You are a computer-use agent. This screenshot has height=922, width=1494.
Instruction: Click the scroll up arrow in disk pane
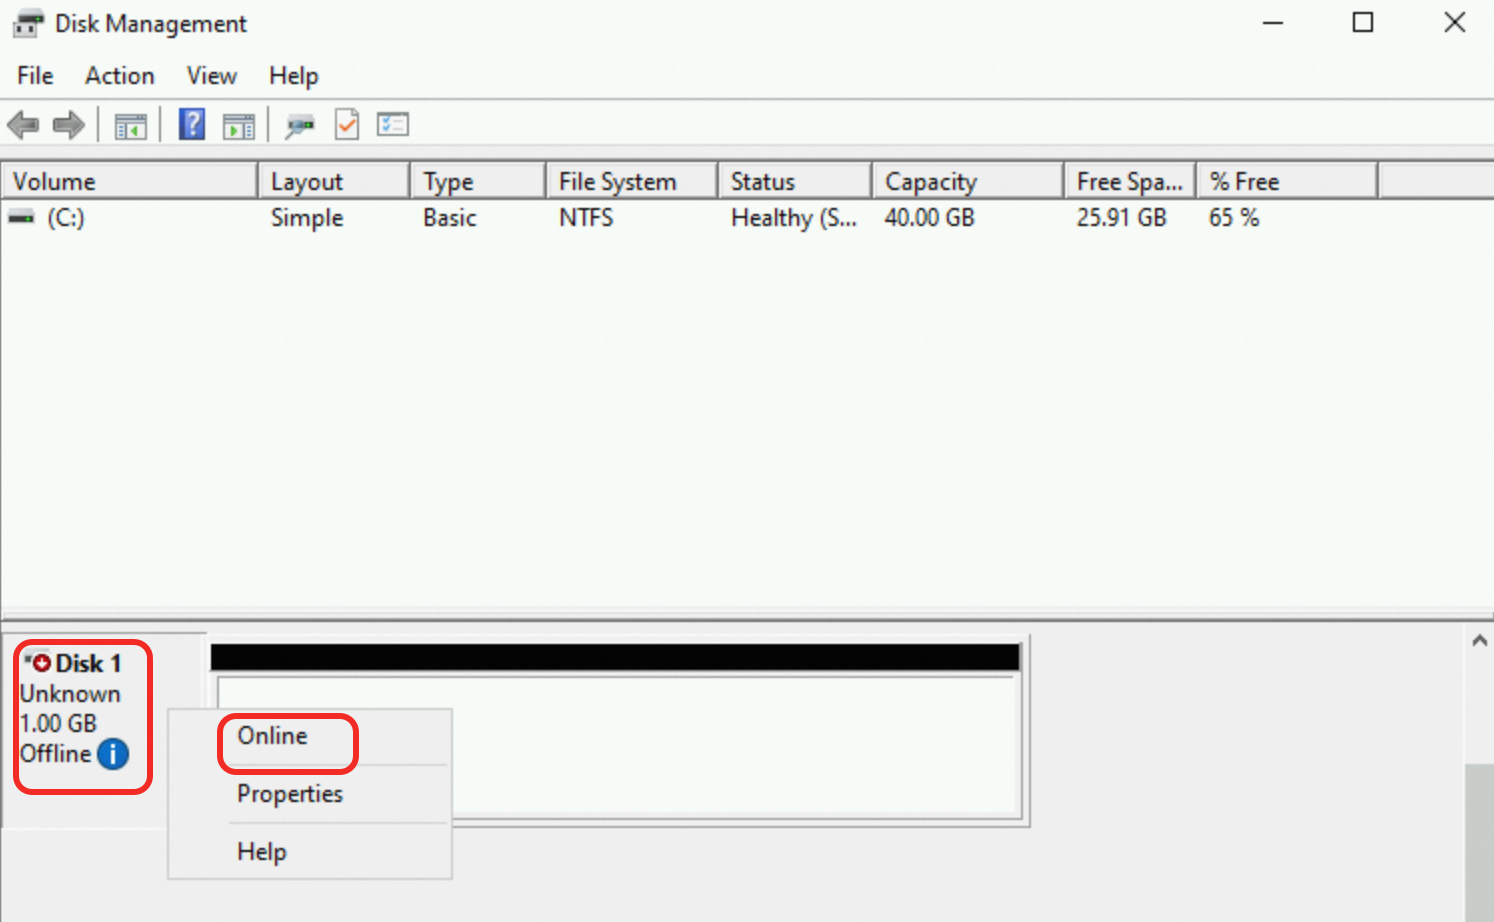pos(1480,641)
